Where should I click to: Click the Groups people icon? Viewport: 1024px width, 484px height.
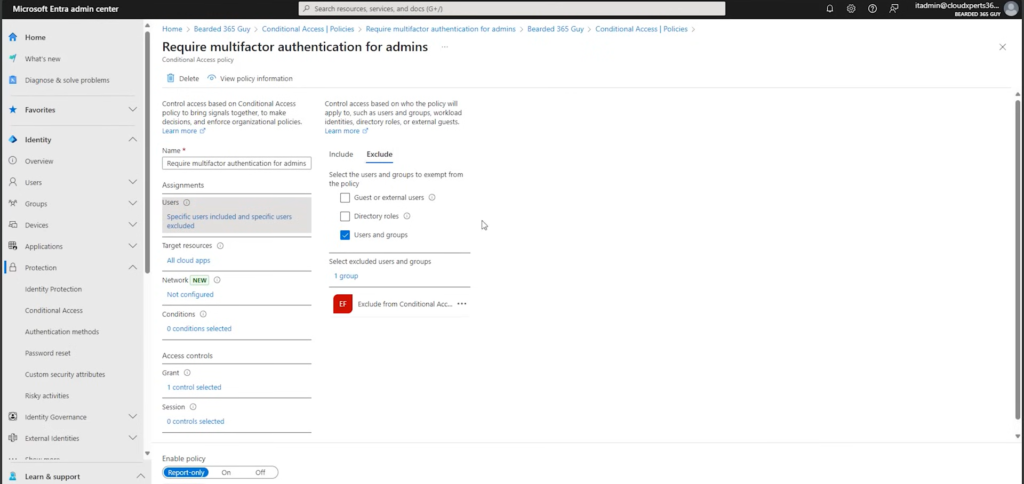click(x=12, y=204)
